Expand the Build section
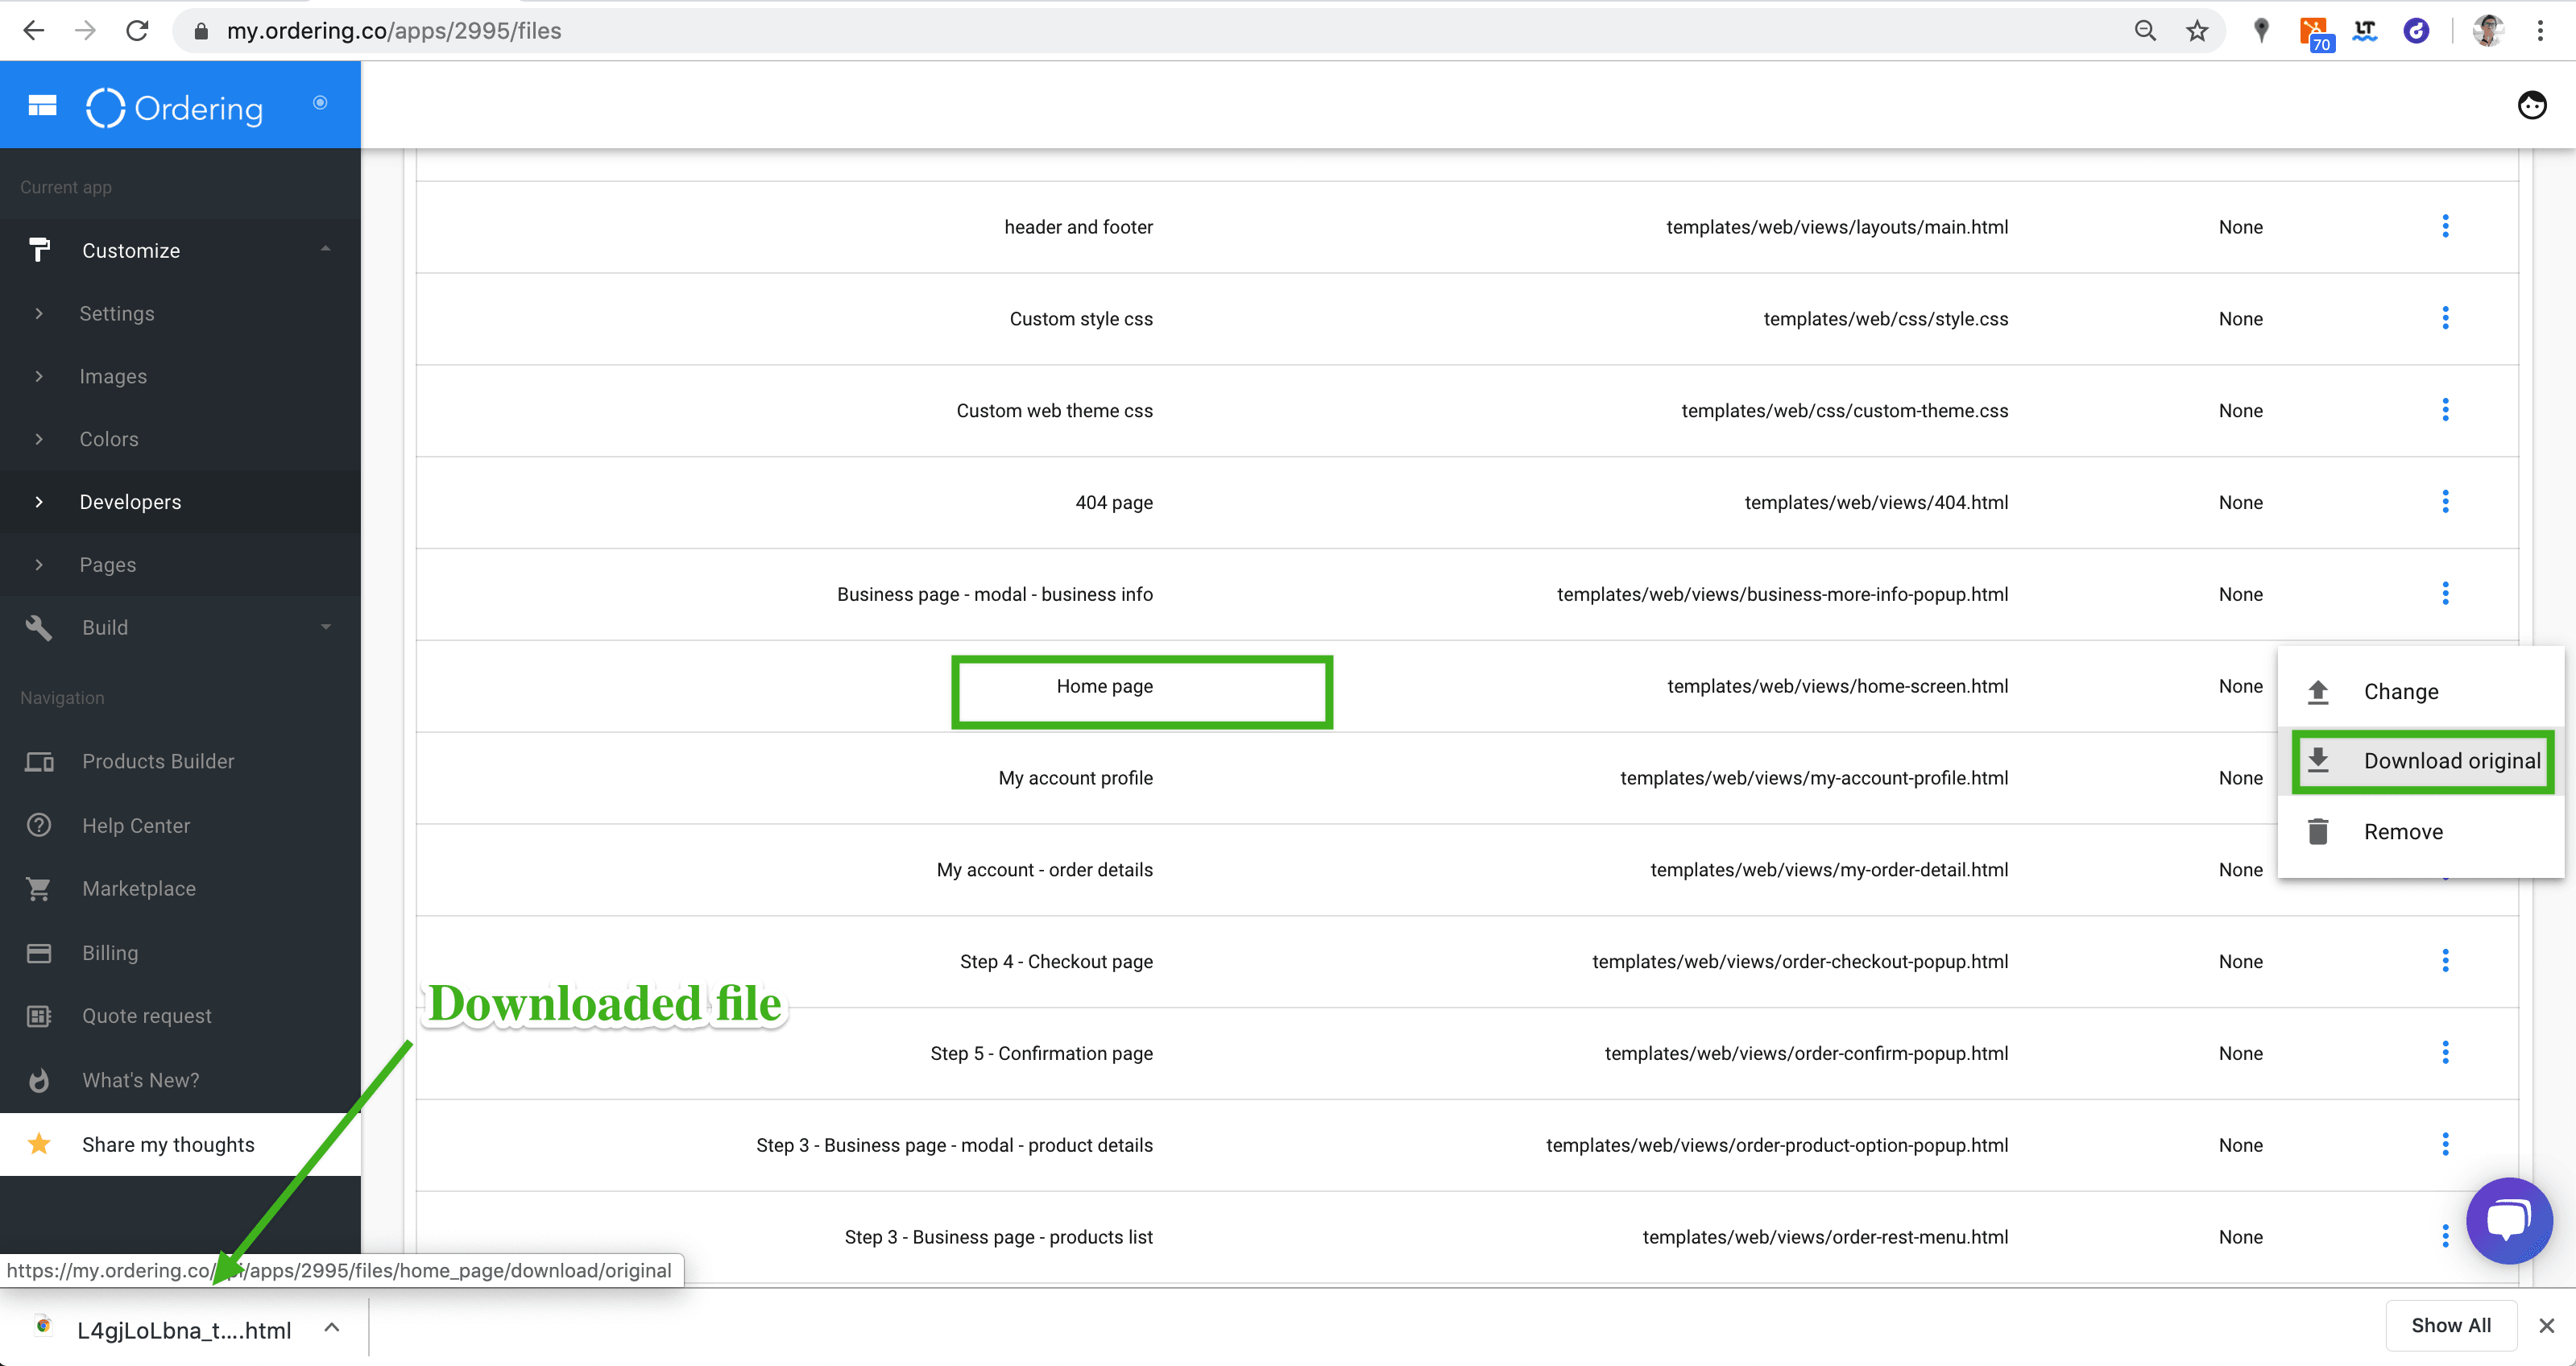 tap(325, 627)
